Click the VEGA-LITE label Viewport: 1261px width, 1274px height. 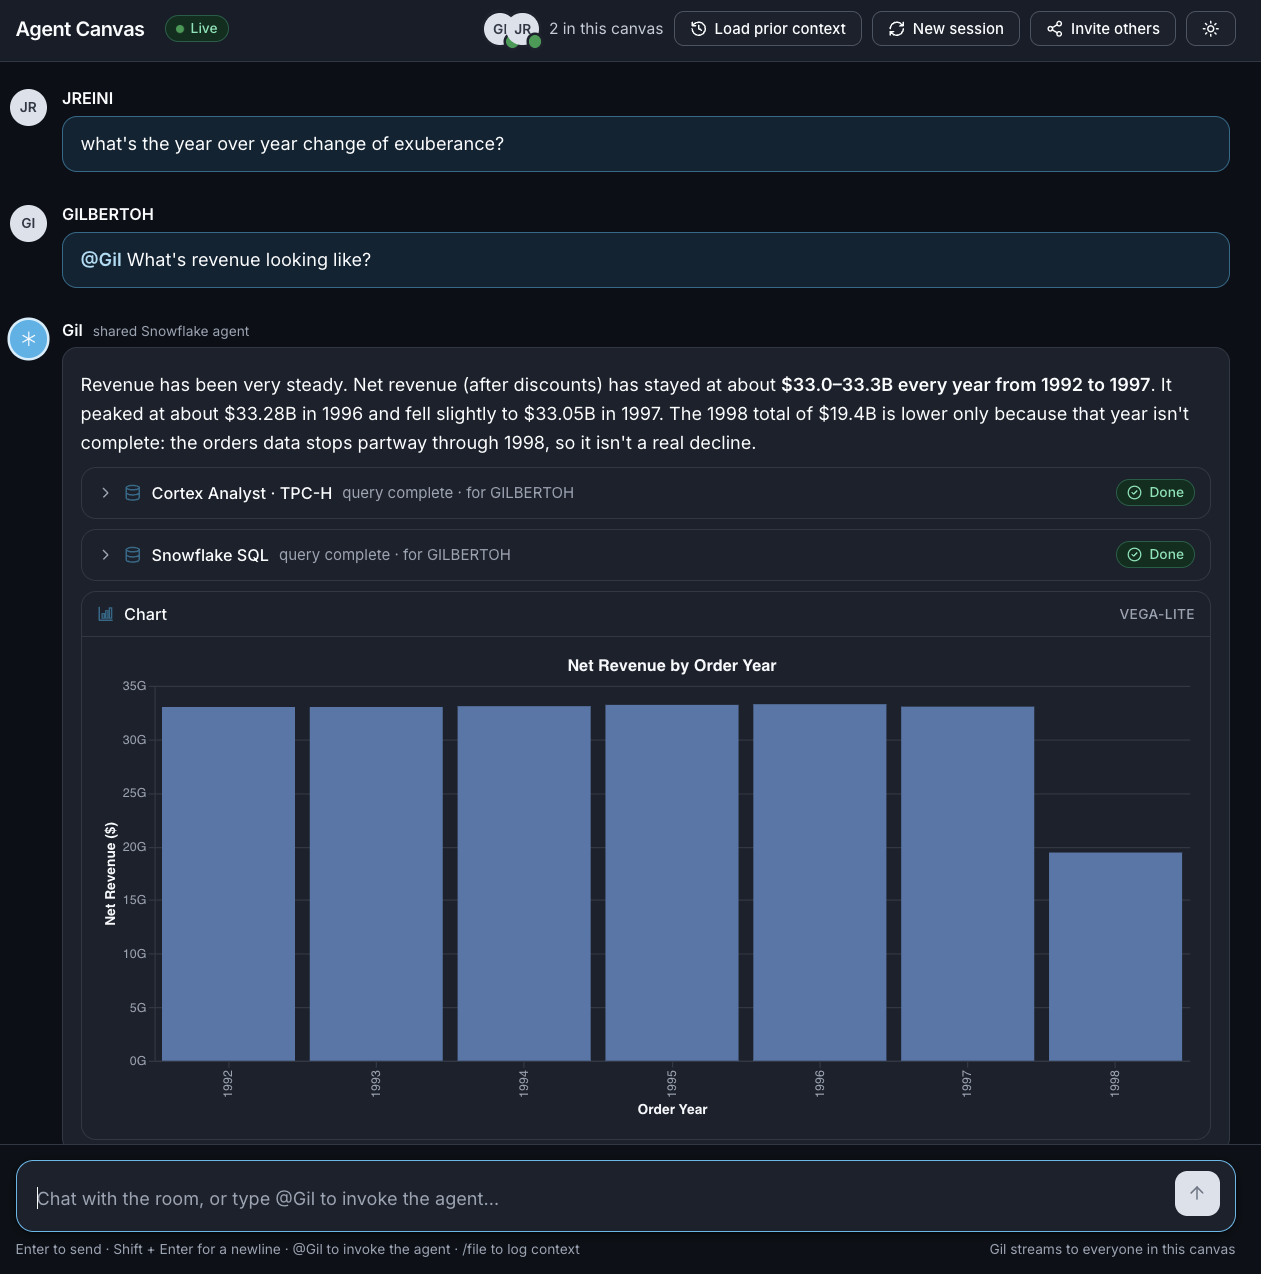1157,614
